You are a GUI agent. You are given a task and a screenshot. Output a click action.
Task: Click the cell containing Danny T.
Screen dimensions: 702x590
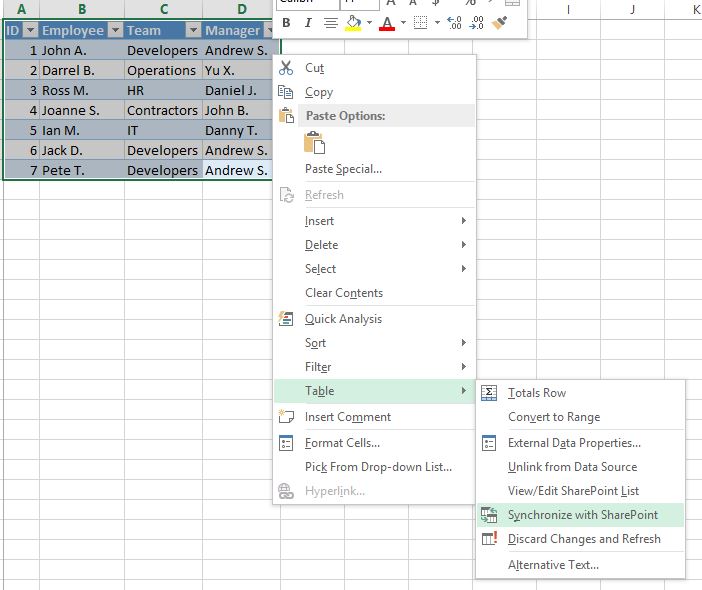(237, 130)
